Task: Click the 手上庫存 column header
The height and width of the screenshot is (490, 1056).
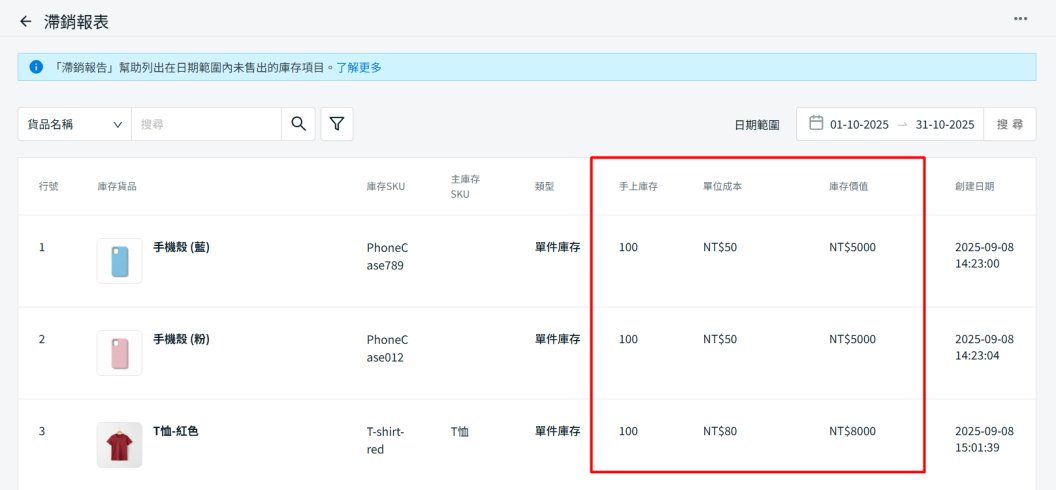Action: click(638, 187)
